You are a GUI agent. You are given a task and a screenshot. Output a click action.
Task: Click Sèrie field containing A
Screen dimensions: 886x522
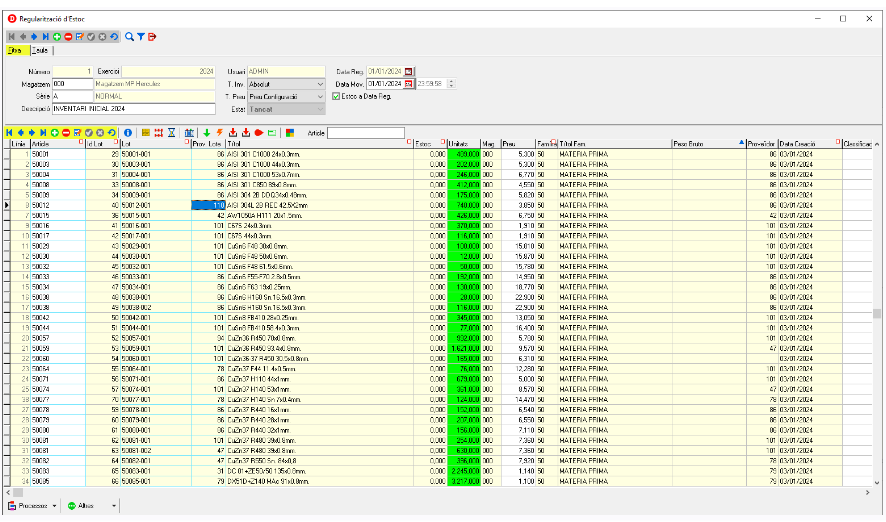[72, 97]
